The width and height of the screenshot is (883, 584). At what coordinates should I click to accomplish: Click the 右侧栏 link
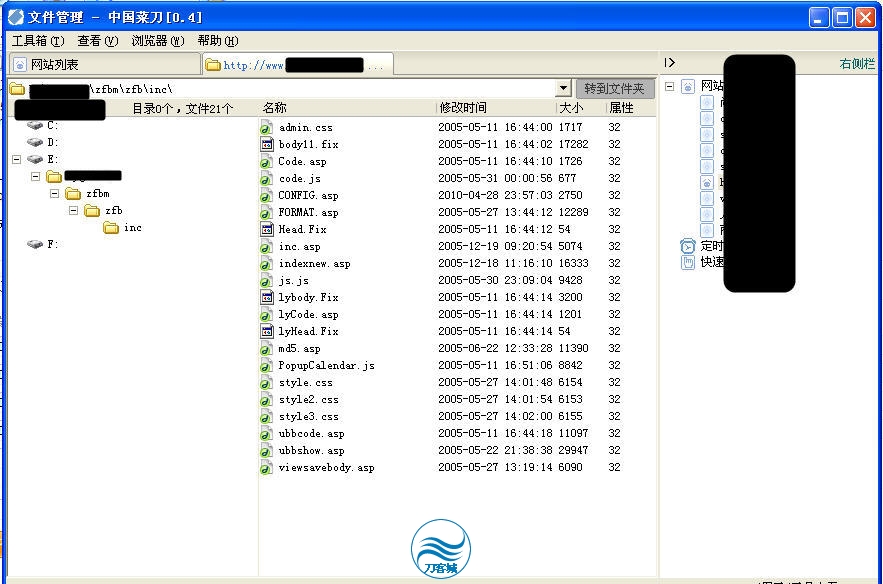857,64
